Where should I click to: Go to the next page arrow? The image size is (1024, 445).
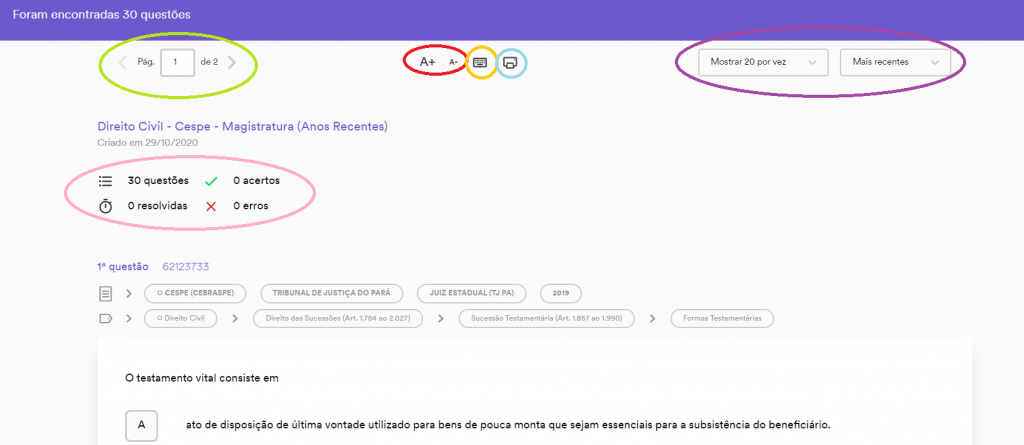coord(232,63)
